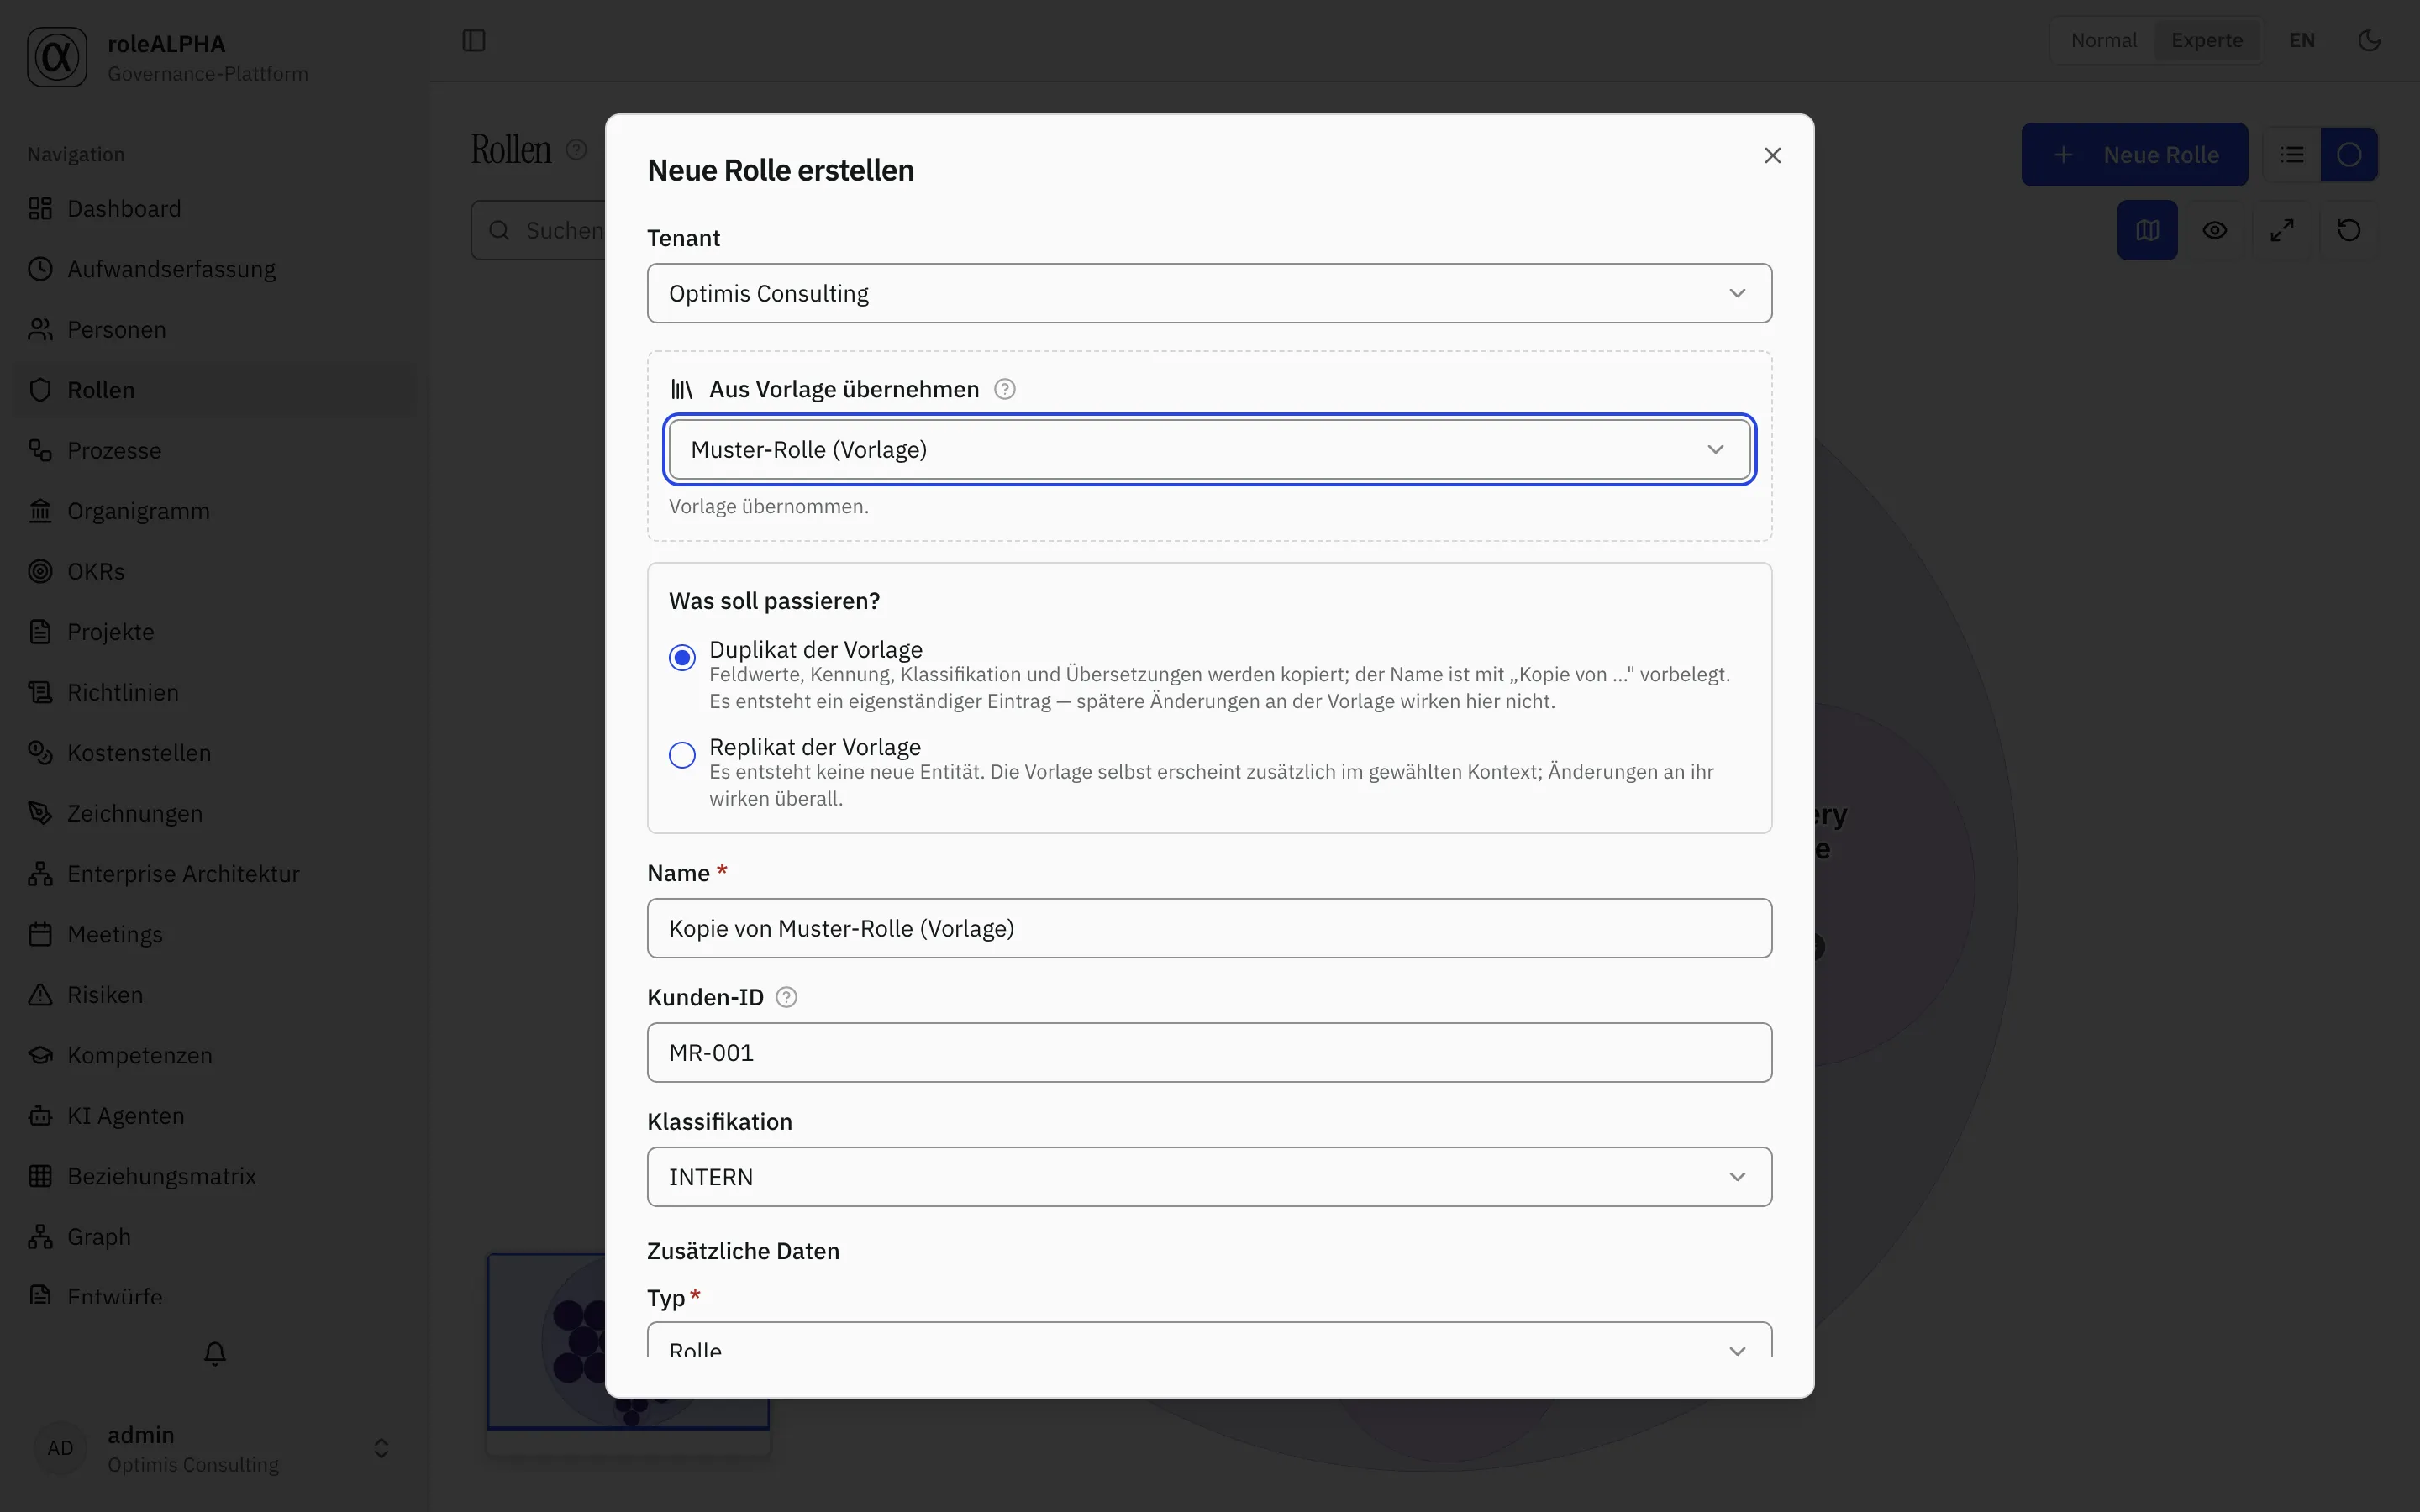Click the notification bell icon
The image size is (2420, 1512).
(x=215, y=1353)
